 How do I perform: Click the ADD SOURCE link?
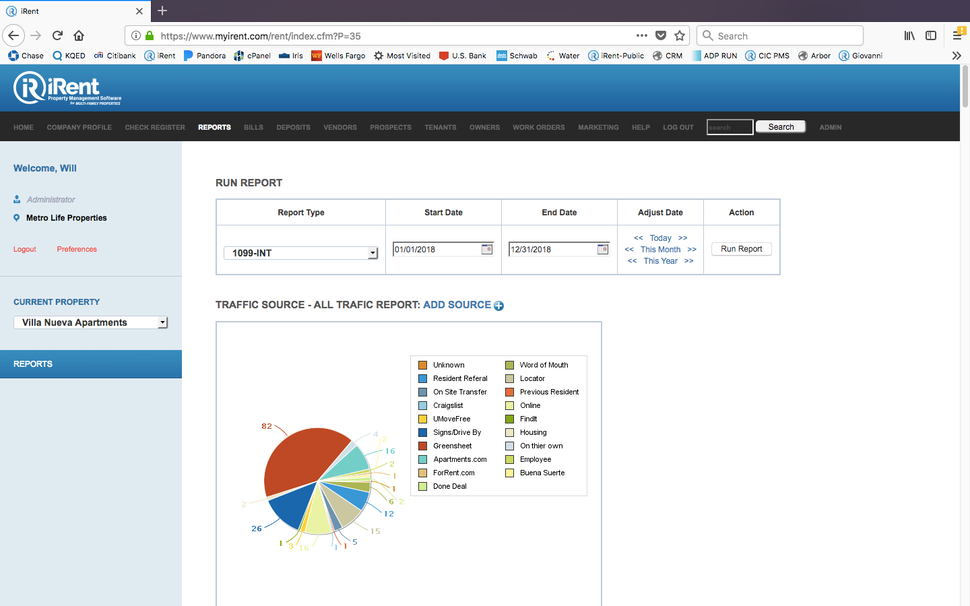pos(457,305)
